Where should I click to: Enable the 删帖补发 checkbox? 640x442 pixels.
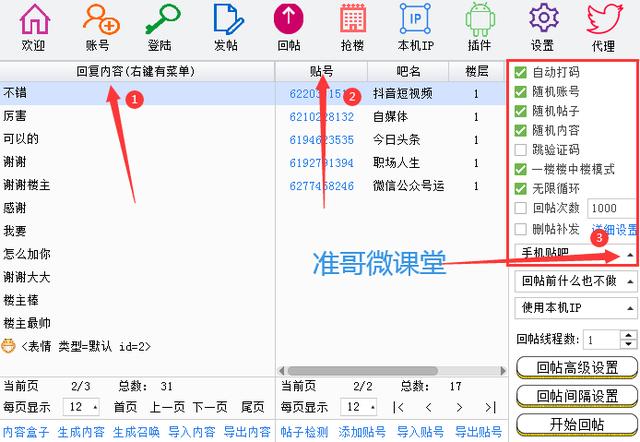click(x=520, y=229)
